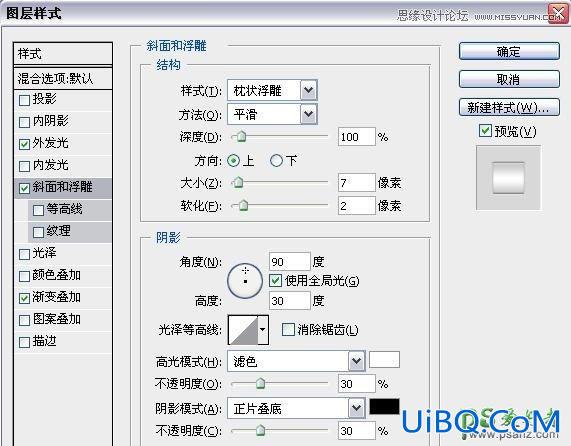Select the 斜面和浮雕 label in style list
This screenshot has height=446, width=571.
coord(62,187)
